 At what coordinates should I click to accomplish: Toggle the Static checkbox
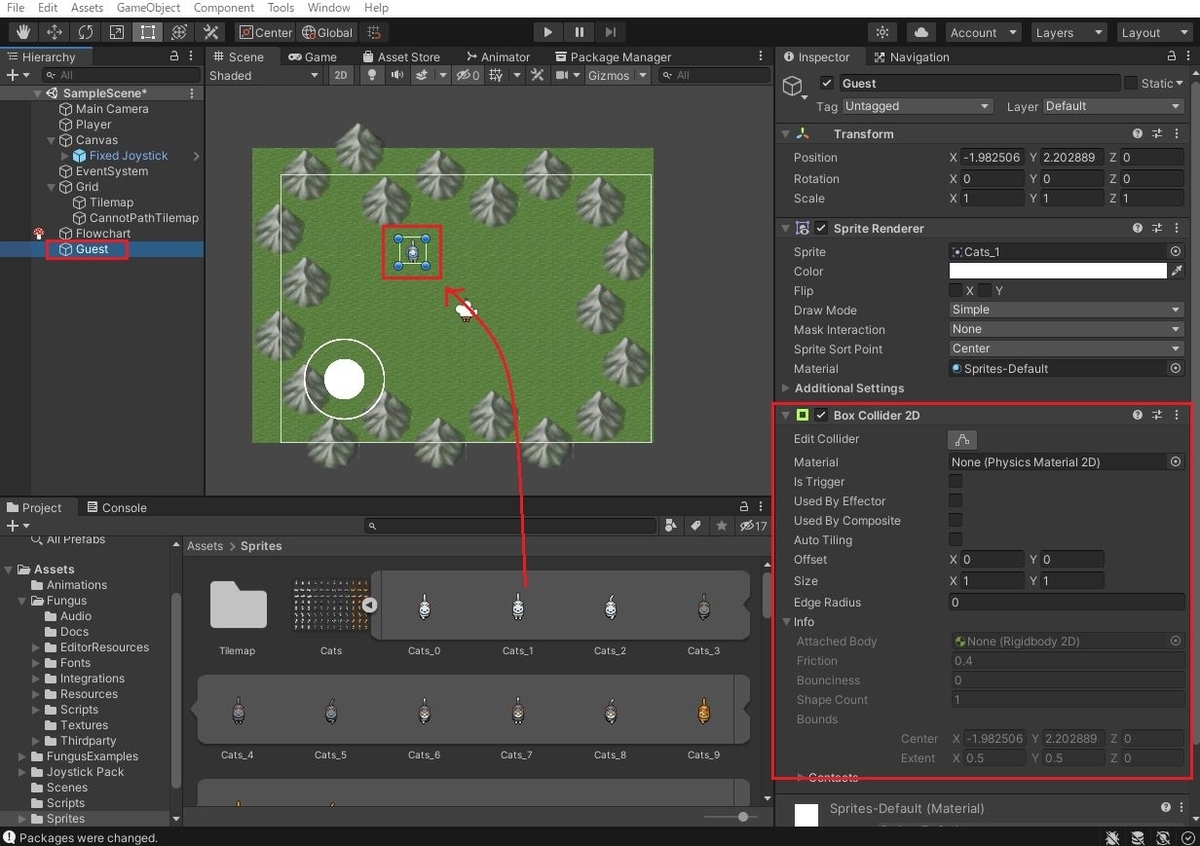[1131, 83]
